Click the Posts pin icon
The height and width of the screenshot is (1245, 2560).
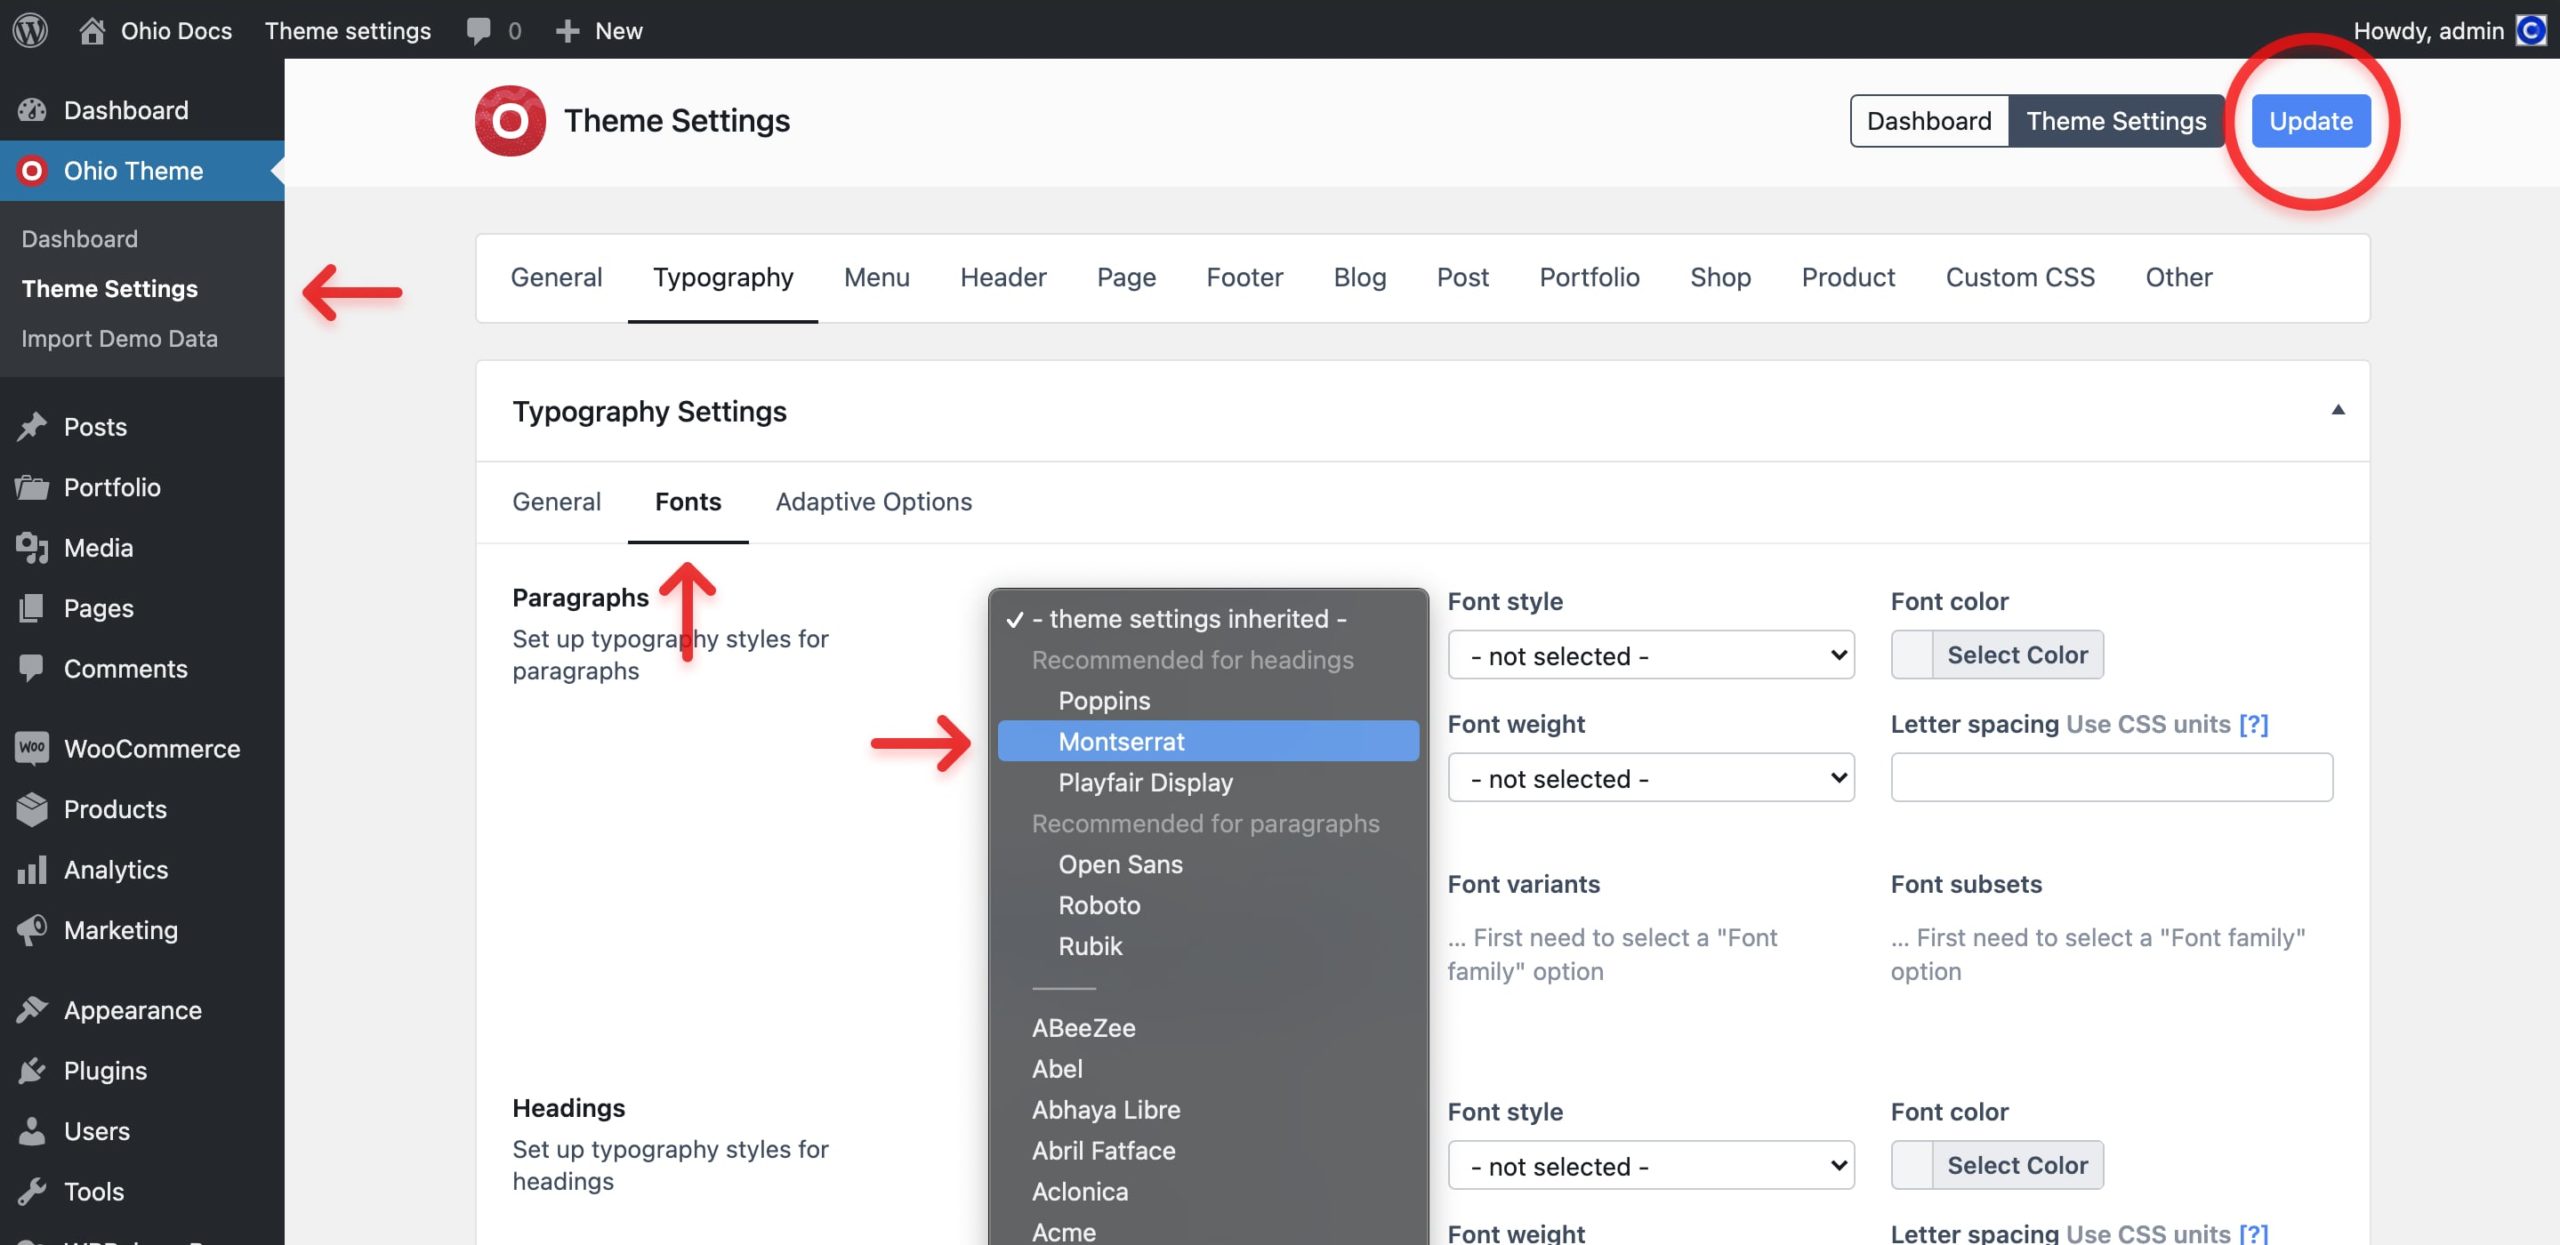click(32, 427)
